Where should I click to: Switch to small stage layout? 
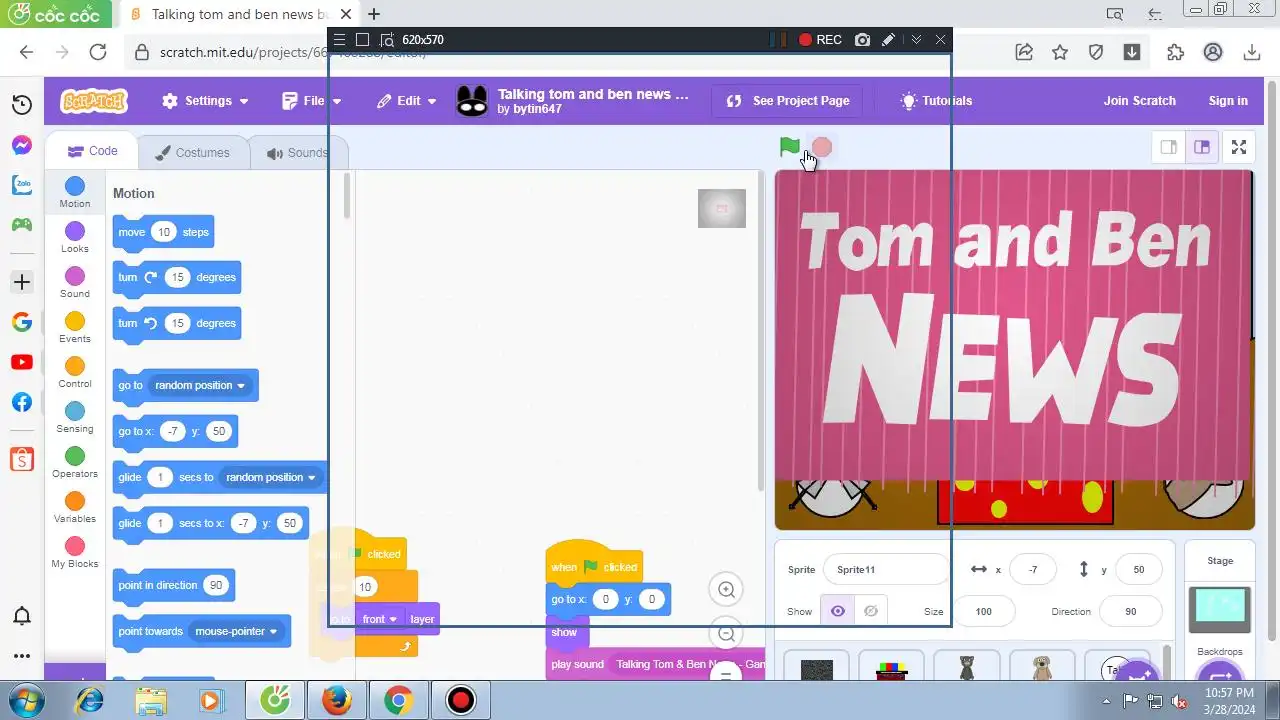tap(1168, 147)
